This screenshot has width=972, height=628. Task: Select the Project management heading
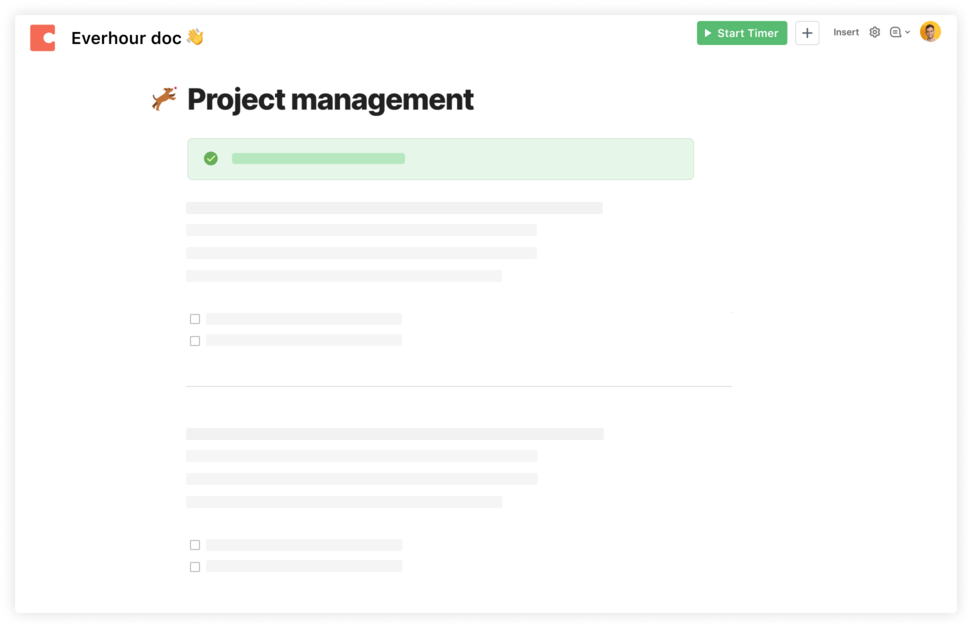click(x=330, y=99)
